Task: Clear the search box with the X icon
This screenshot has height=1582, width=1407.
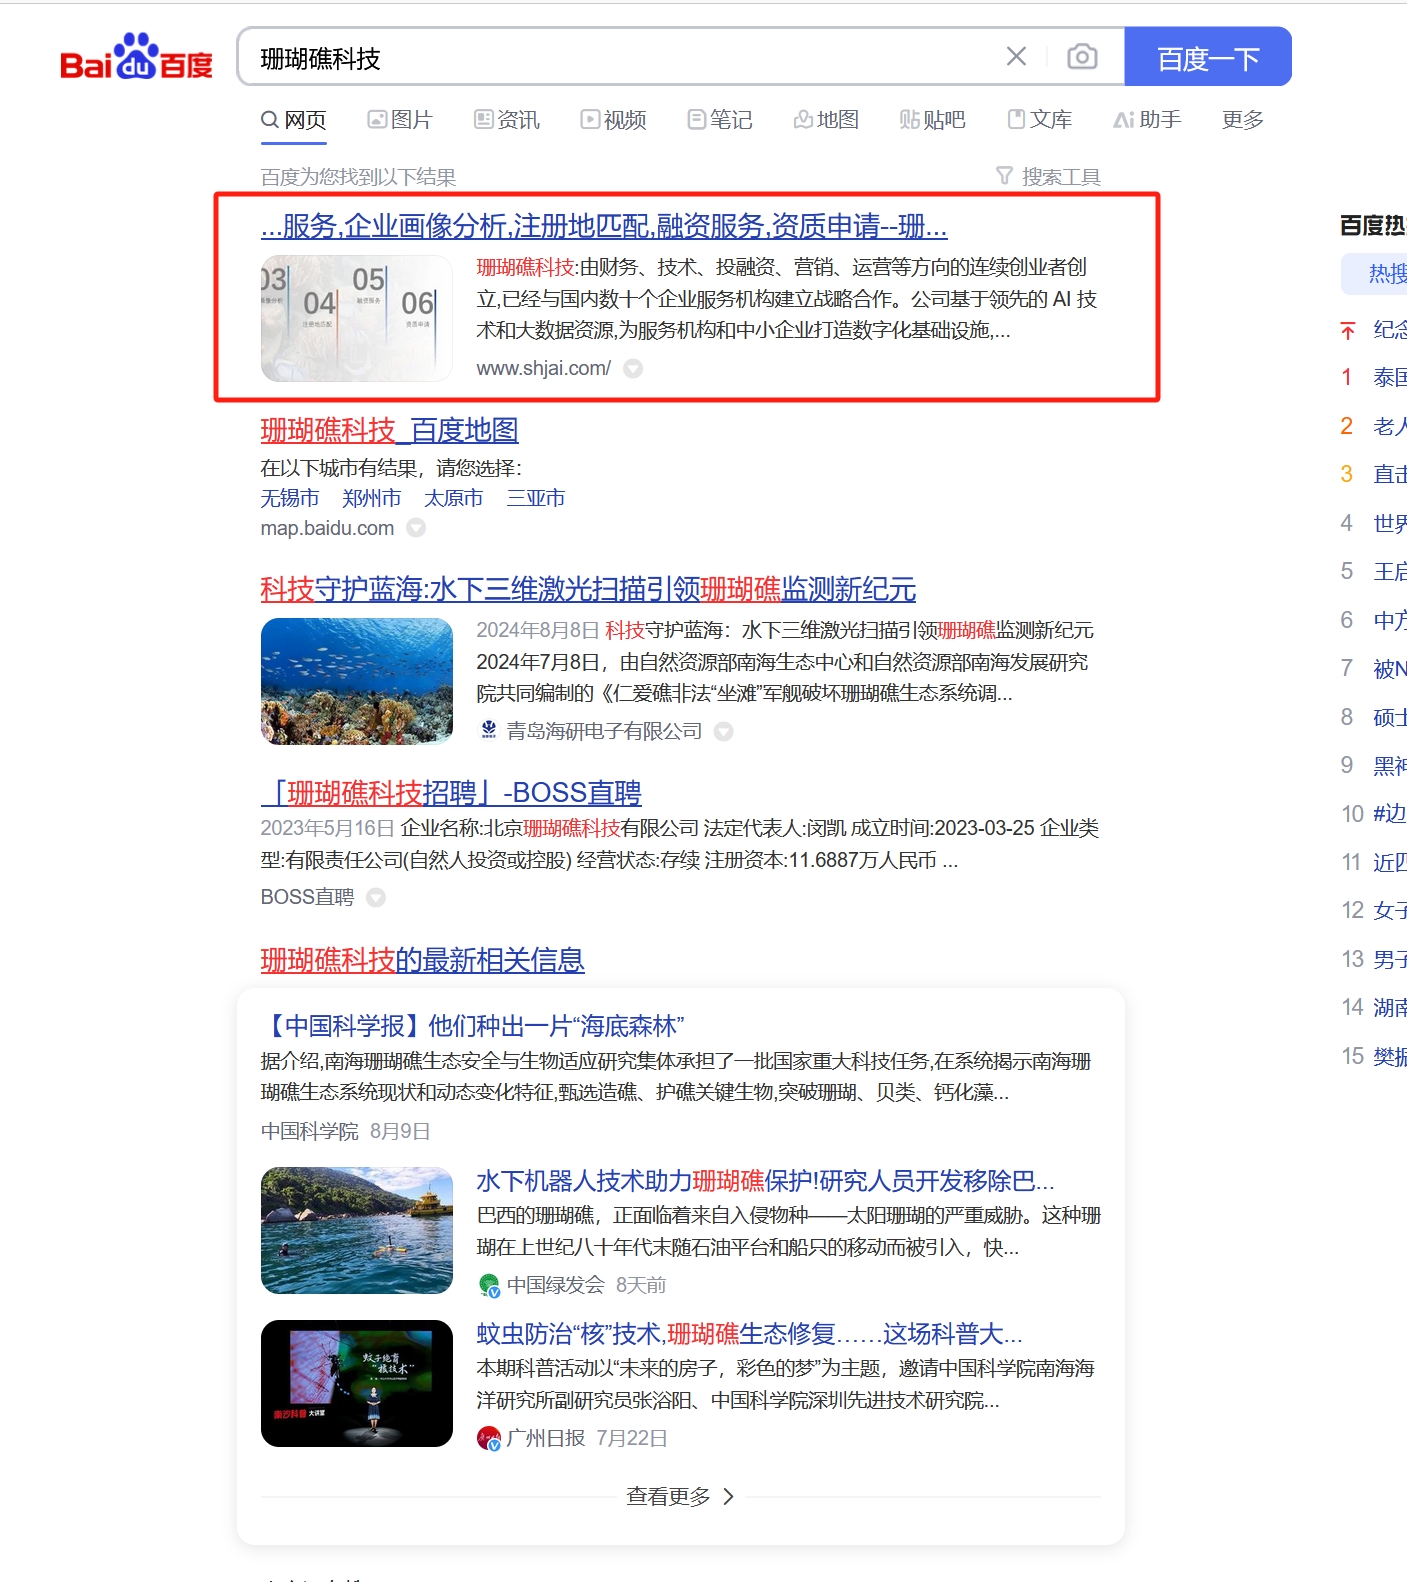Action: 1016,57
